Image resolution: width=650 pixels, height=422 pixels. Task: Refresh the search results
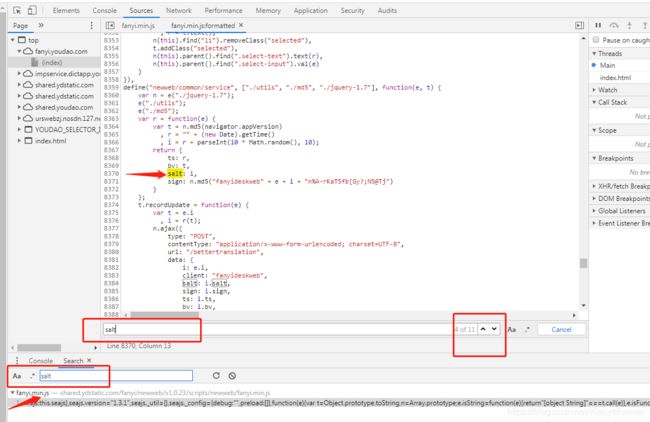(216, 376)
